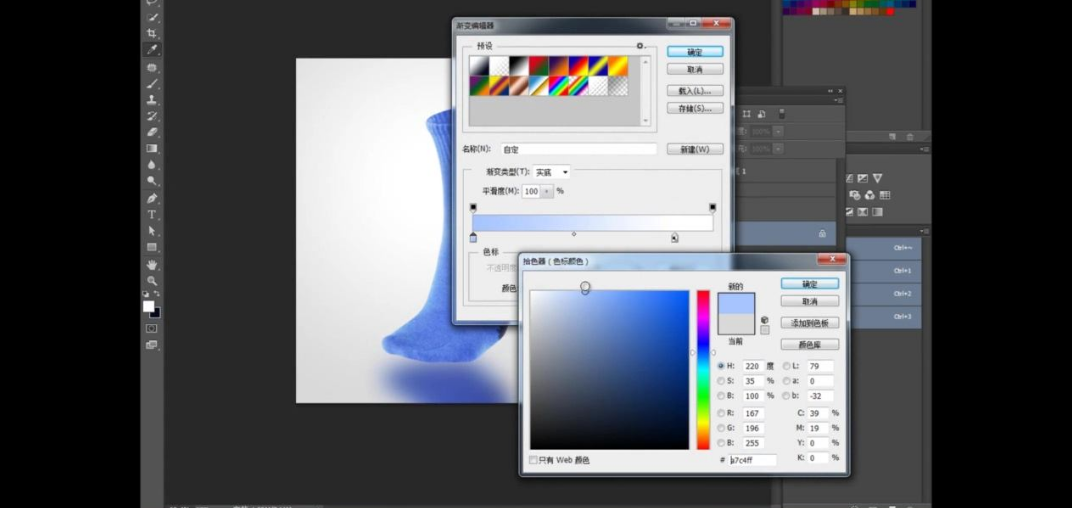Select the S saturation radio button
The width and height of the screenshot is (1072, 508).
pyautogui.click(x=722, y=381)
